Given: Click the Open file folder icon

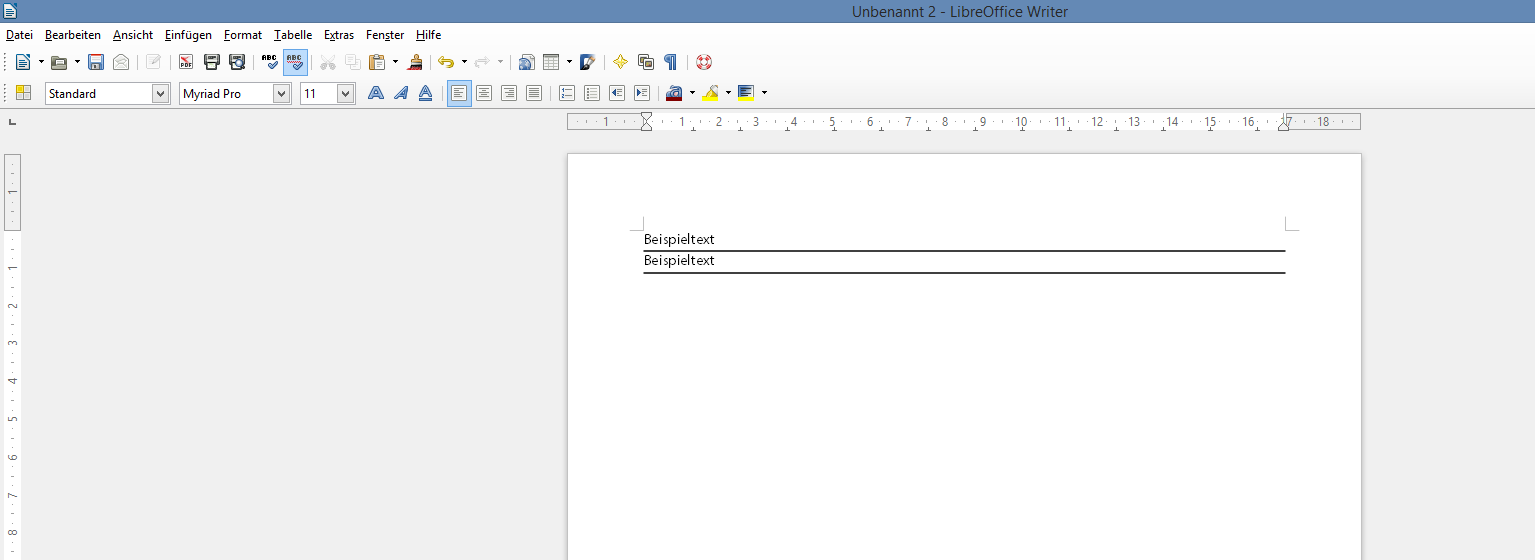Looking at the screenshot, I should coord(59,62).
